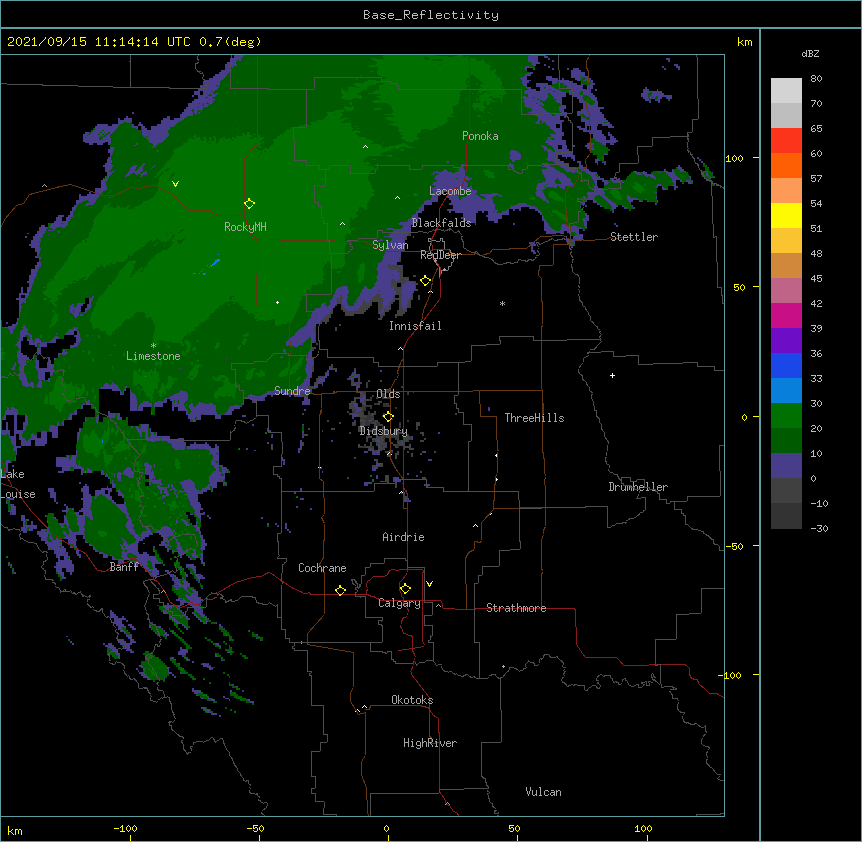Click the green 30 dBZ legend swatch

[786, 416]
